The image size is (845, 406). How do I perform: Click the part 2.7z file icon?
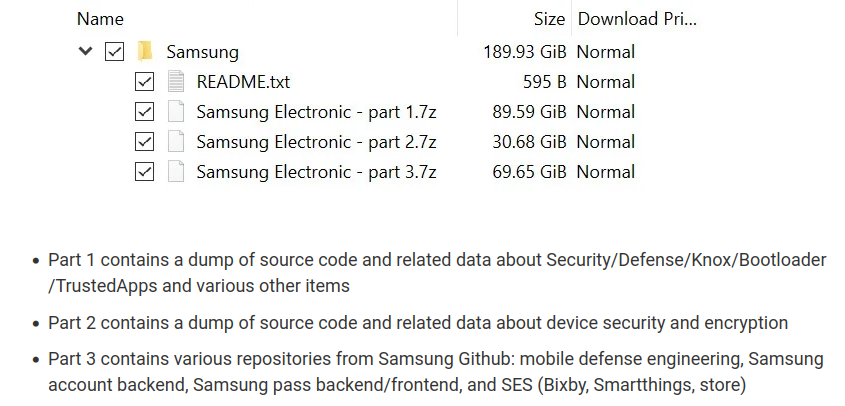[176, 141]
